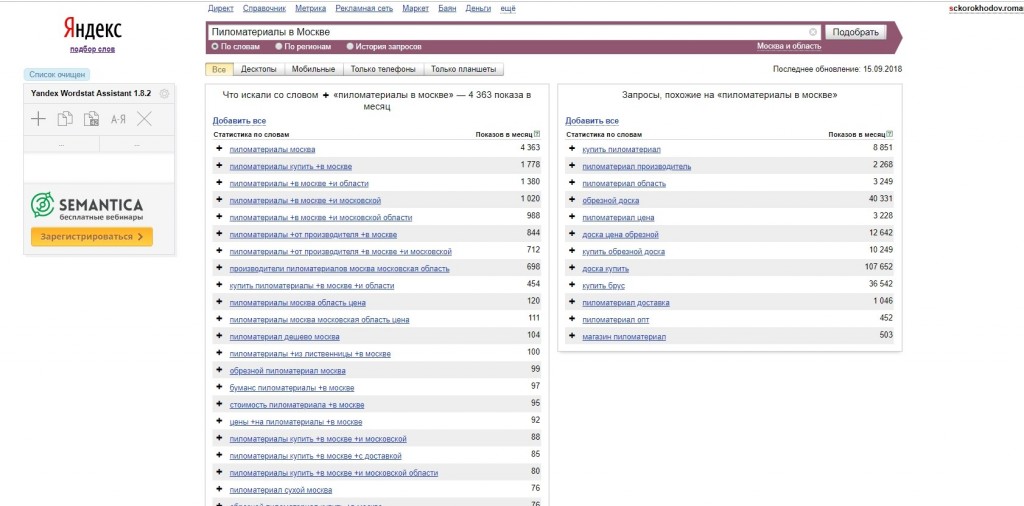The height and width of the screenshot is (506, 1024).
Task: Click the copy list icon in Assistant
Action: coord(65,119)
